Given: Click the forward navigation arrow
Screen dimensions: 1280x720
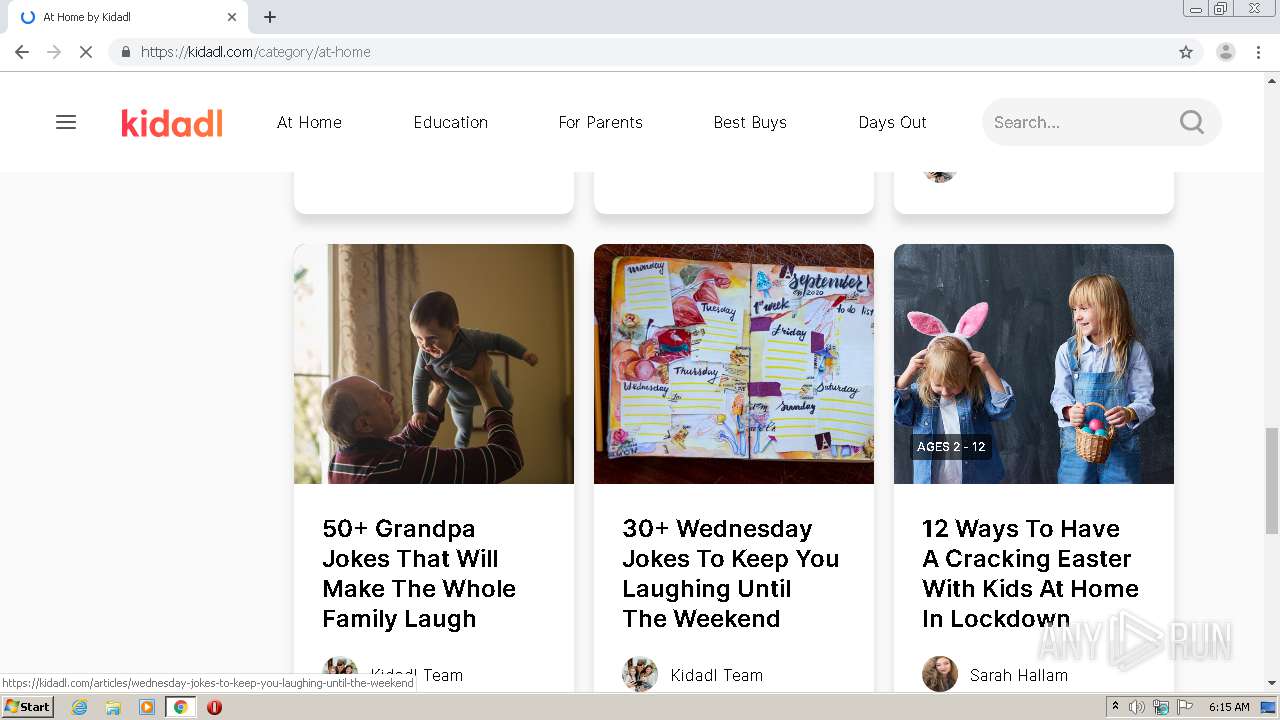Looking at the screenshot, I should pos(54,52).
